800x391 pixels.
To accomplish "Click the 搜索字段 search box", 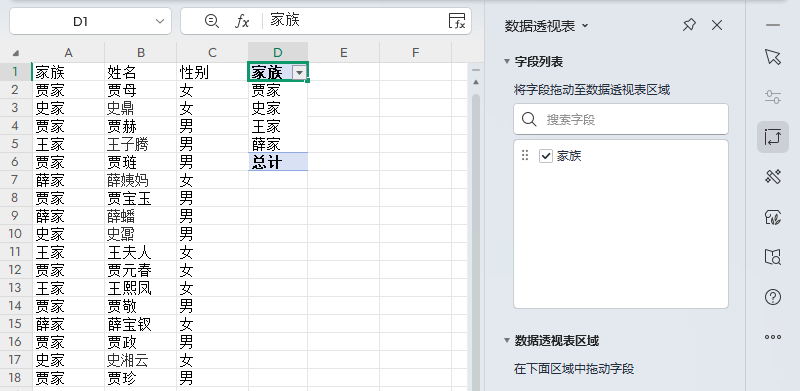I will pyautogui.click(x=621, y=119).
